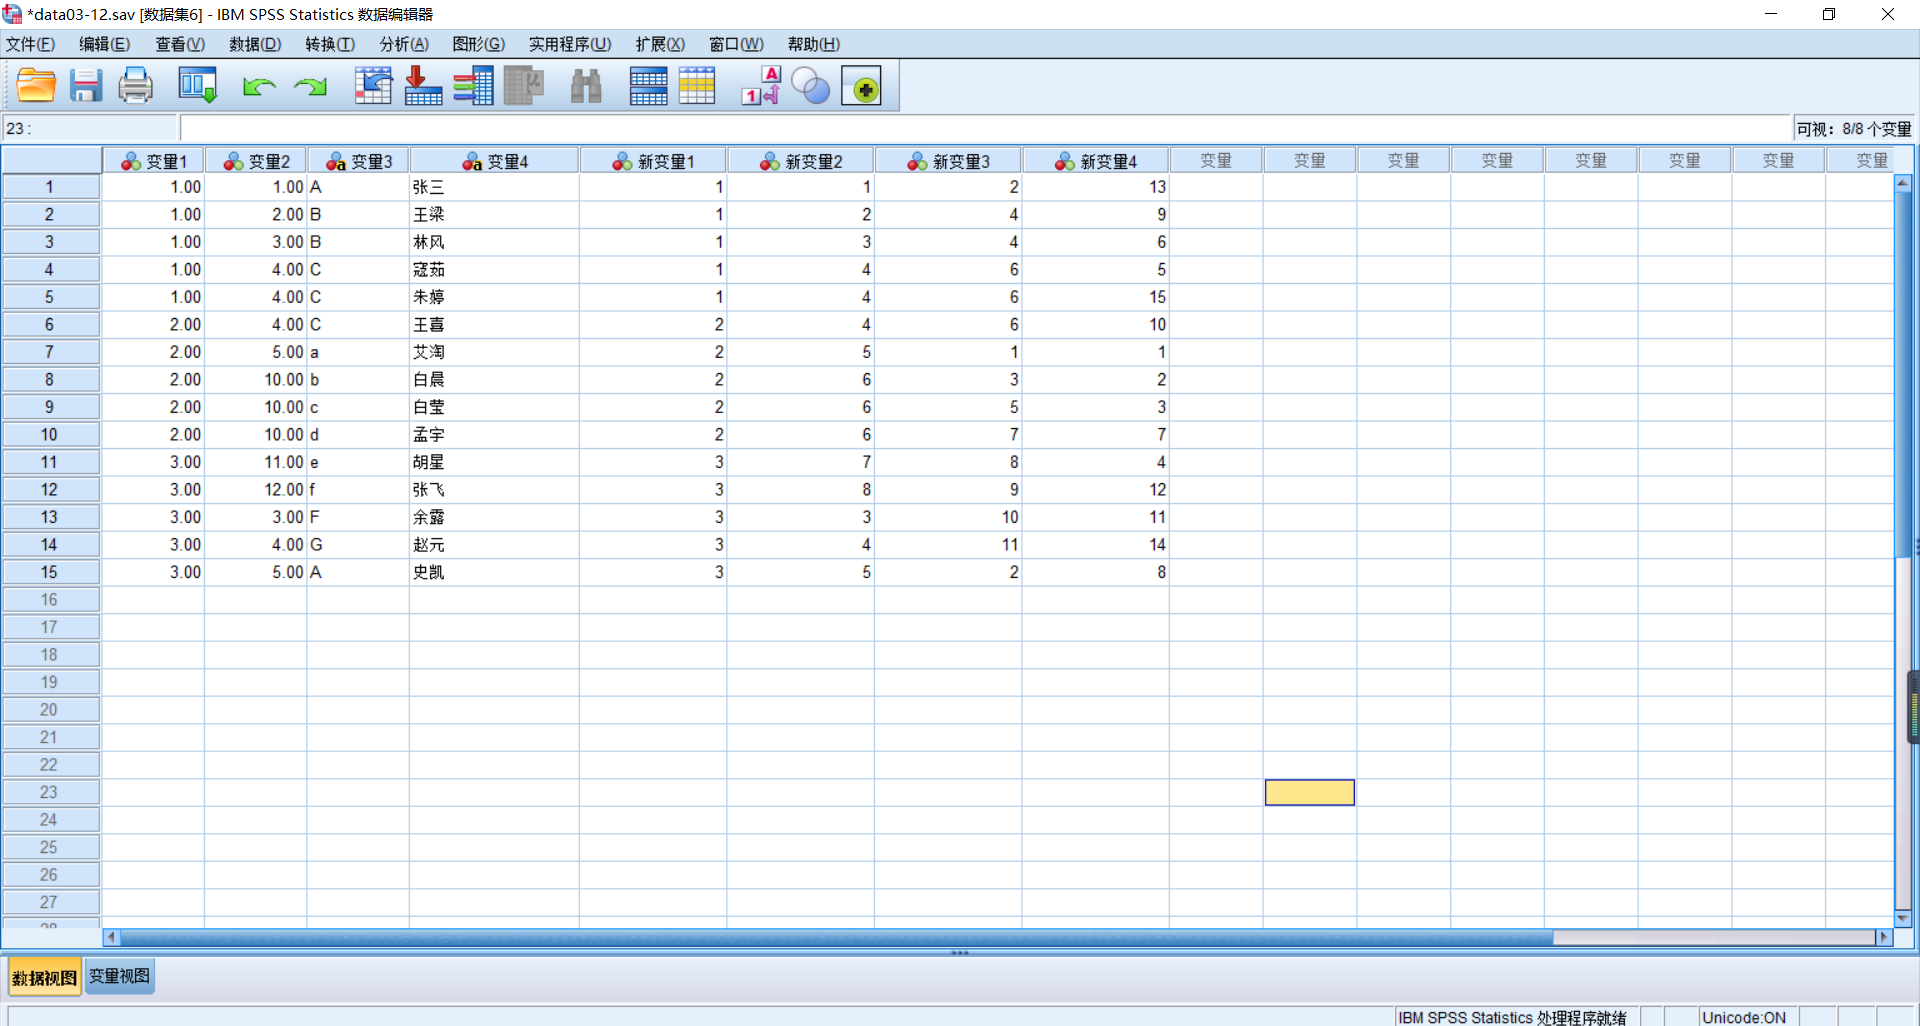1920x1026 pixels.
Task: Click the cell editor input field
Action: tap(985, 128)
